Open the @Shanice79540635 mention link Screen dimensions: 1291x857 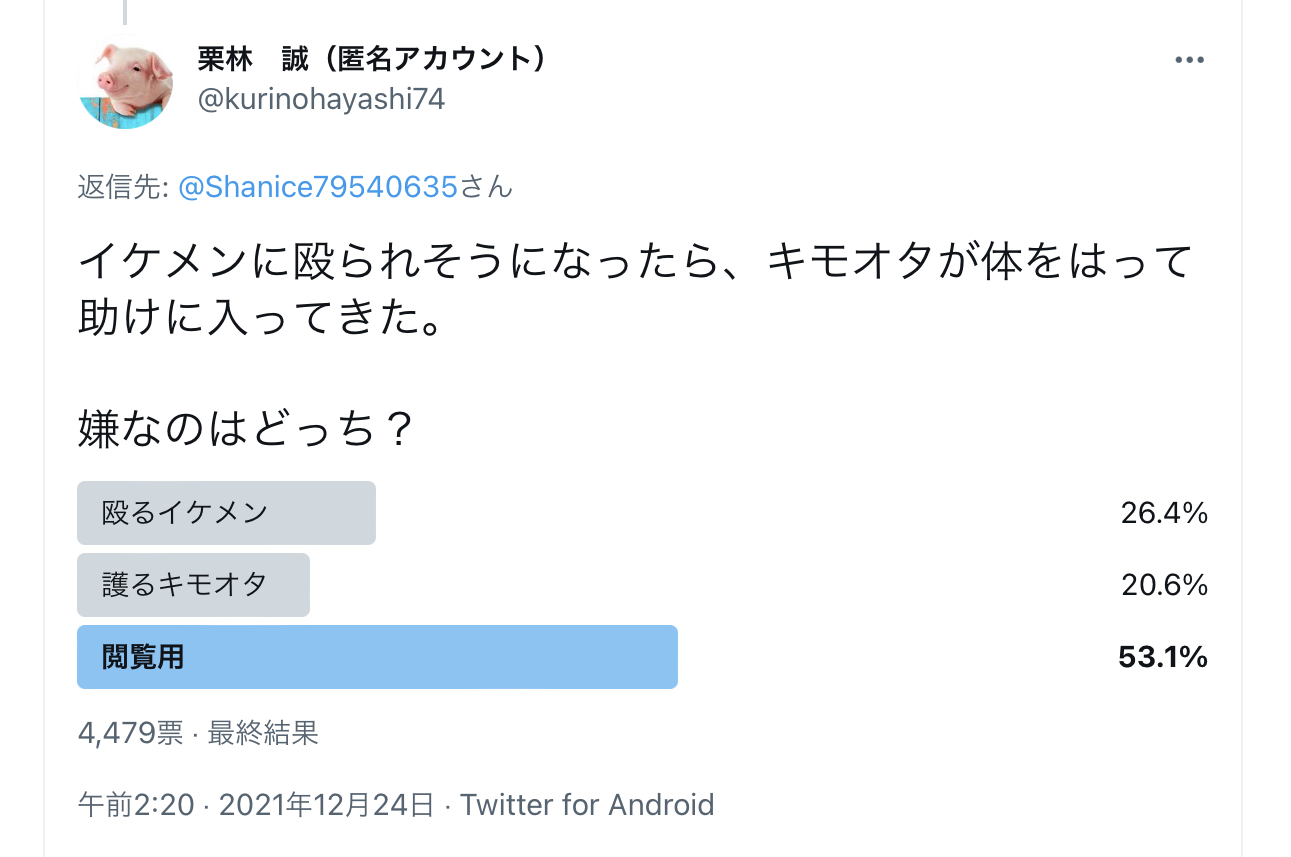(x=318, y=187)
